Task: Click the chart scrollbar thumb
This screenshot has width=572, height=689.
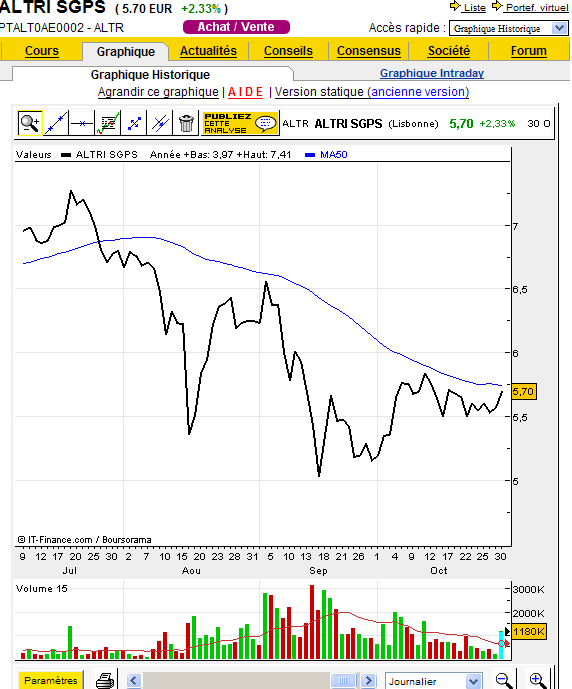Action: [344, 681]
